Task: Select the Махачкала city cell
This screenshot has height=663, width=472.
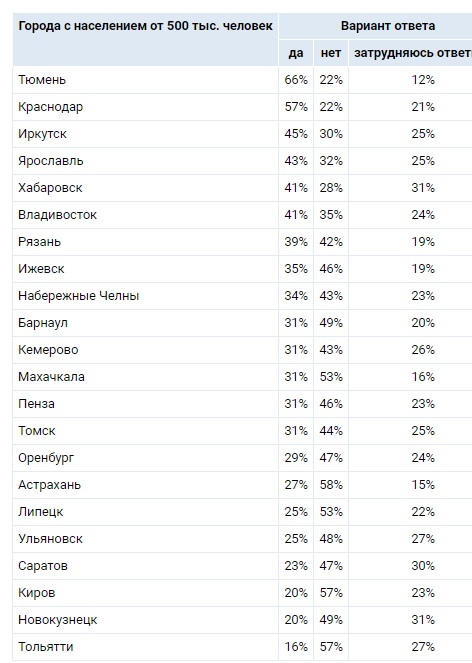Action: (x=145, y=377)
